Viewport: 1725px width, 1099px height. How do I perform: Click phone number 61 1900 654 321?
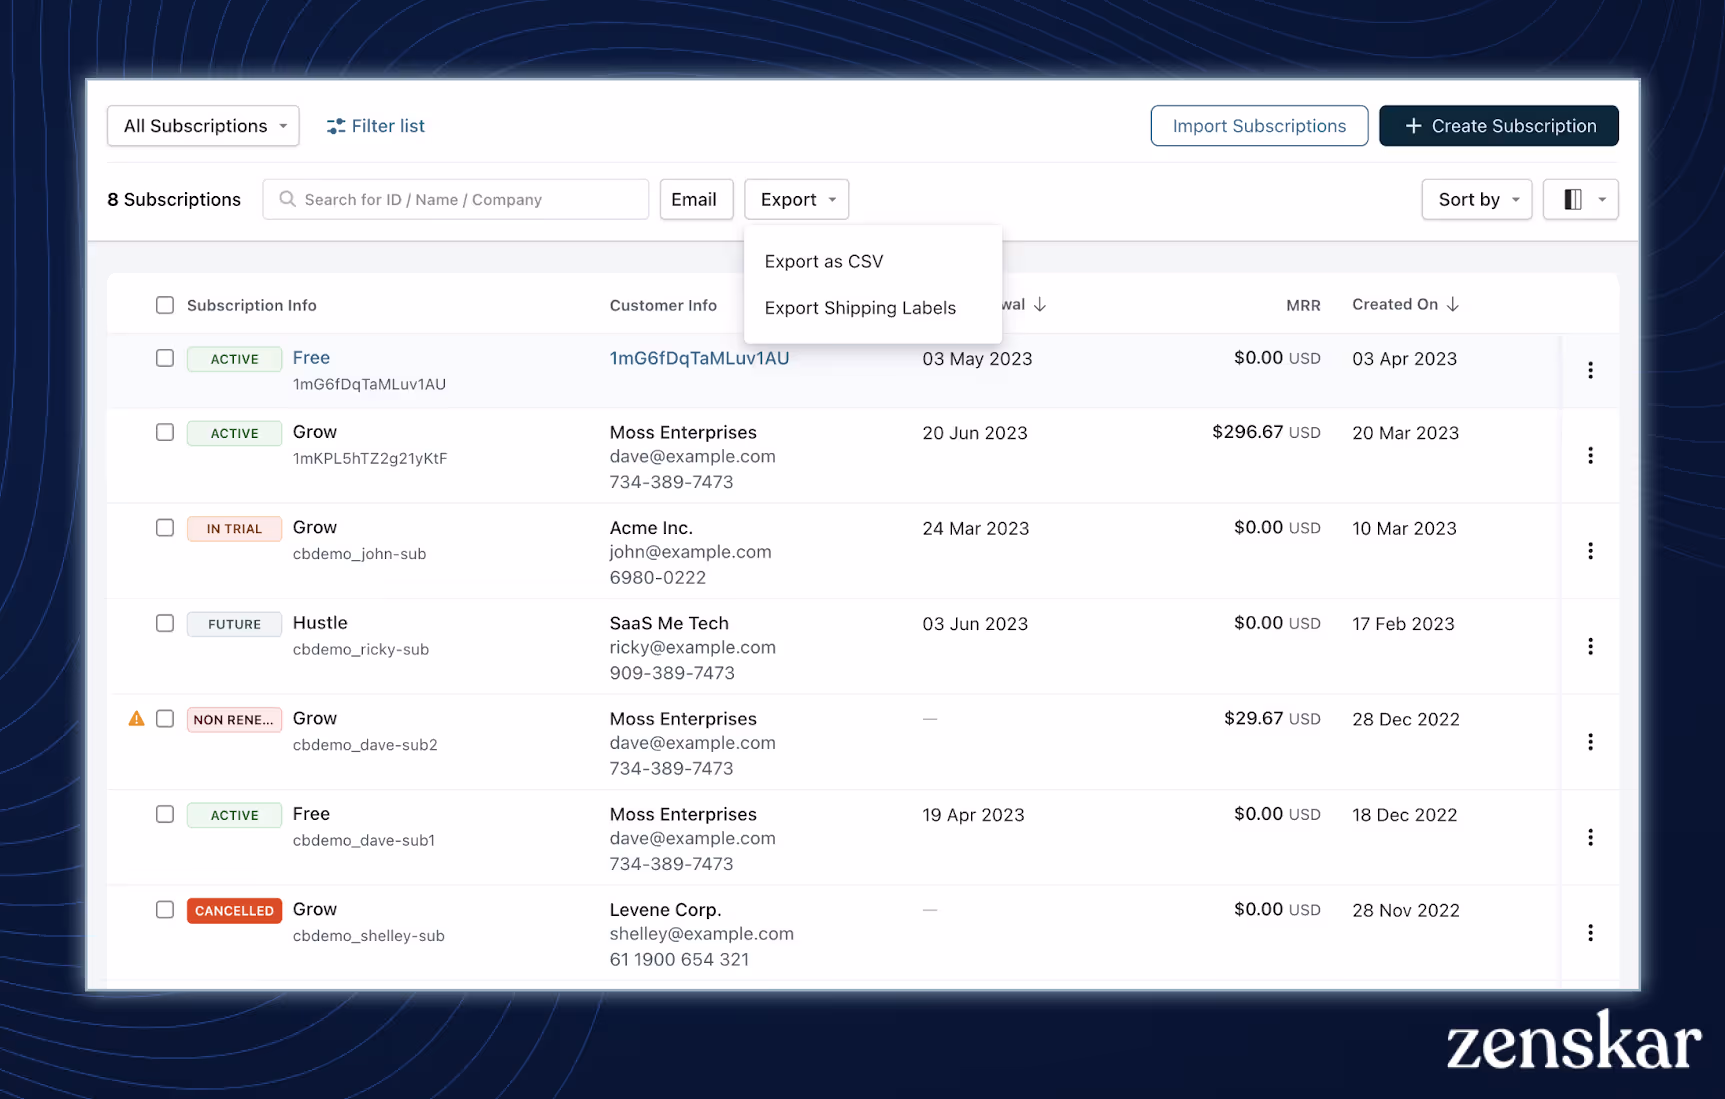click(x=679, y=959)
